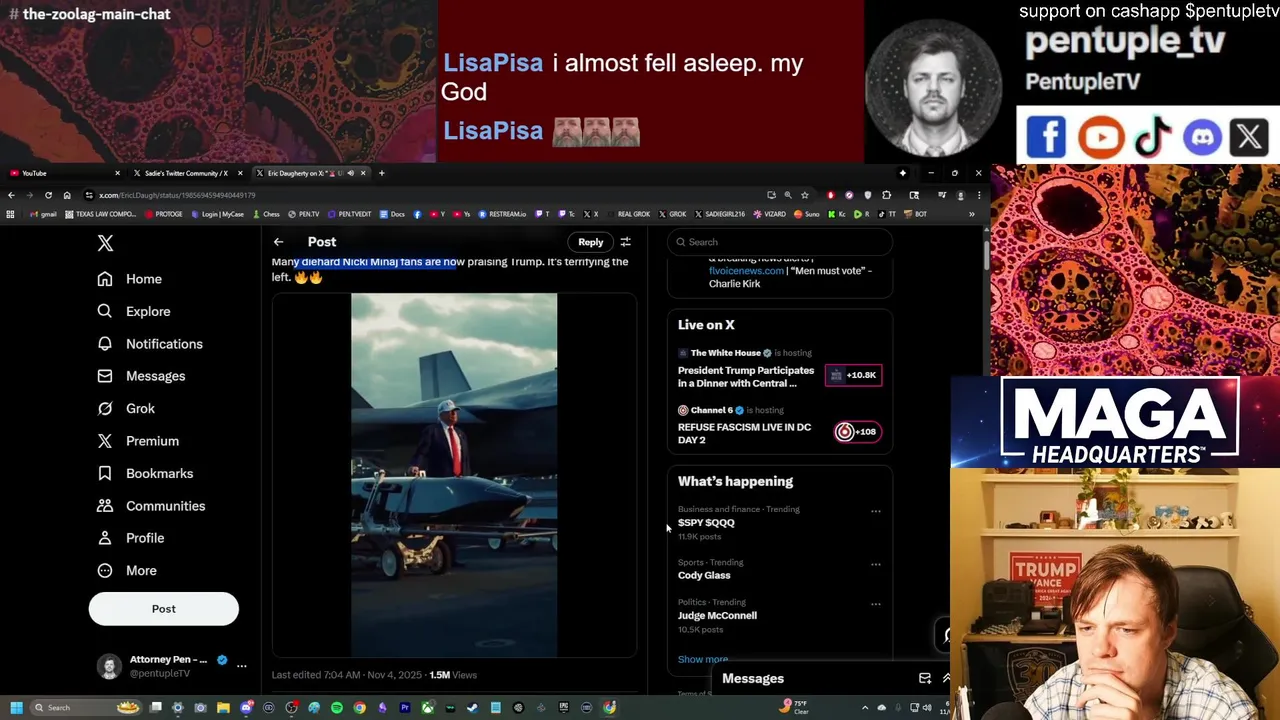Play the Trump jet video

tap(454, 475)
